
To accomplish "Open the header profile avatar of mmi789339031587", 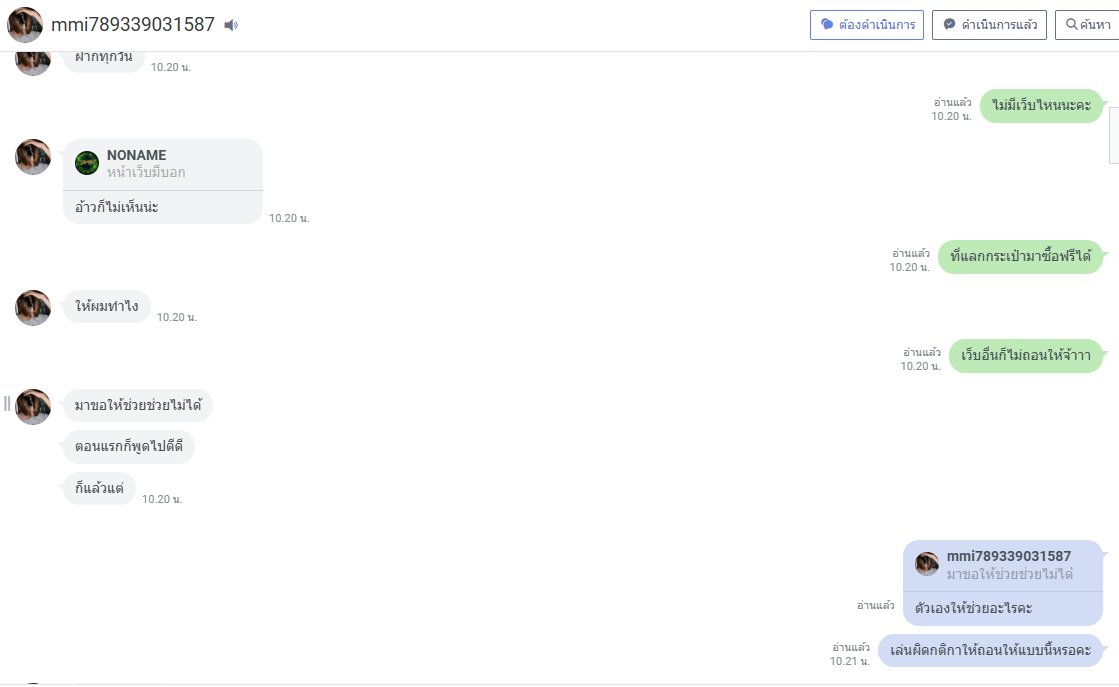I will pyautogui.click(x=25, y=25).
